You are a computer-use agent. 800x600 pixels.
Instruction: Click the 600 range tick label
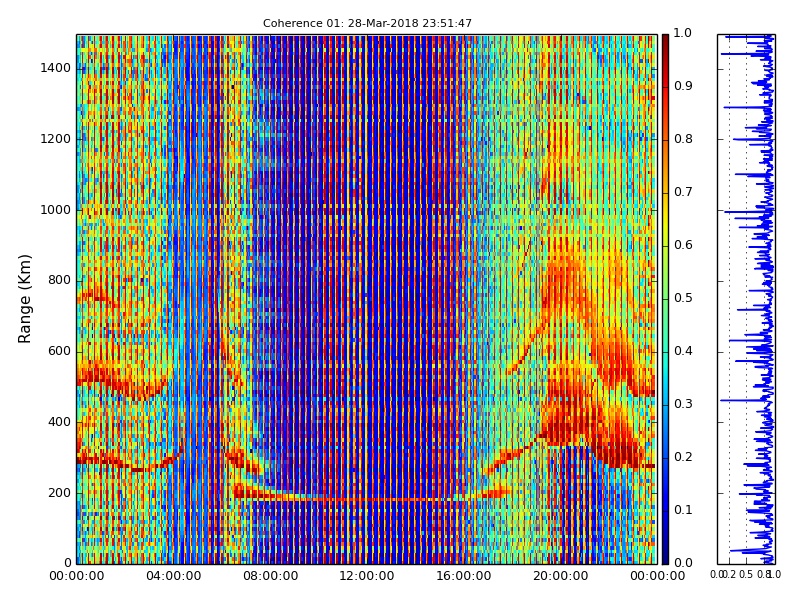pos(59,351)
